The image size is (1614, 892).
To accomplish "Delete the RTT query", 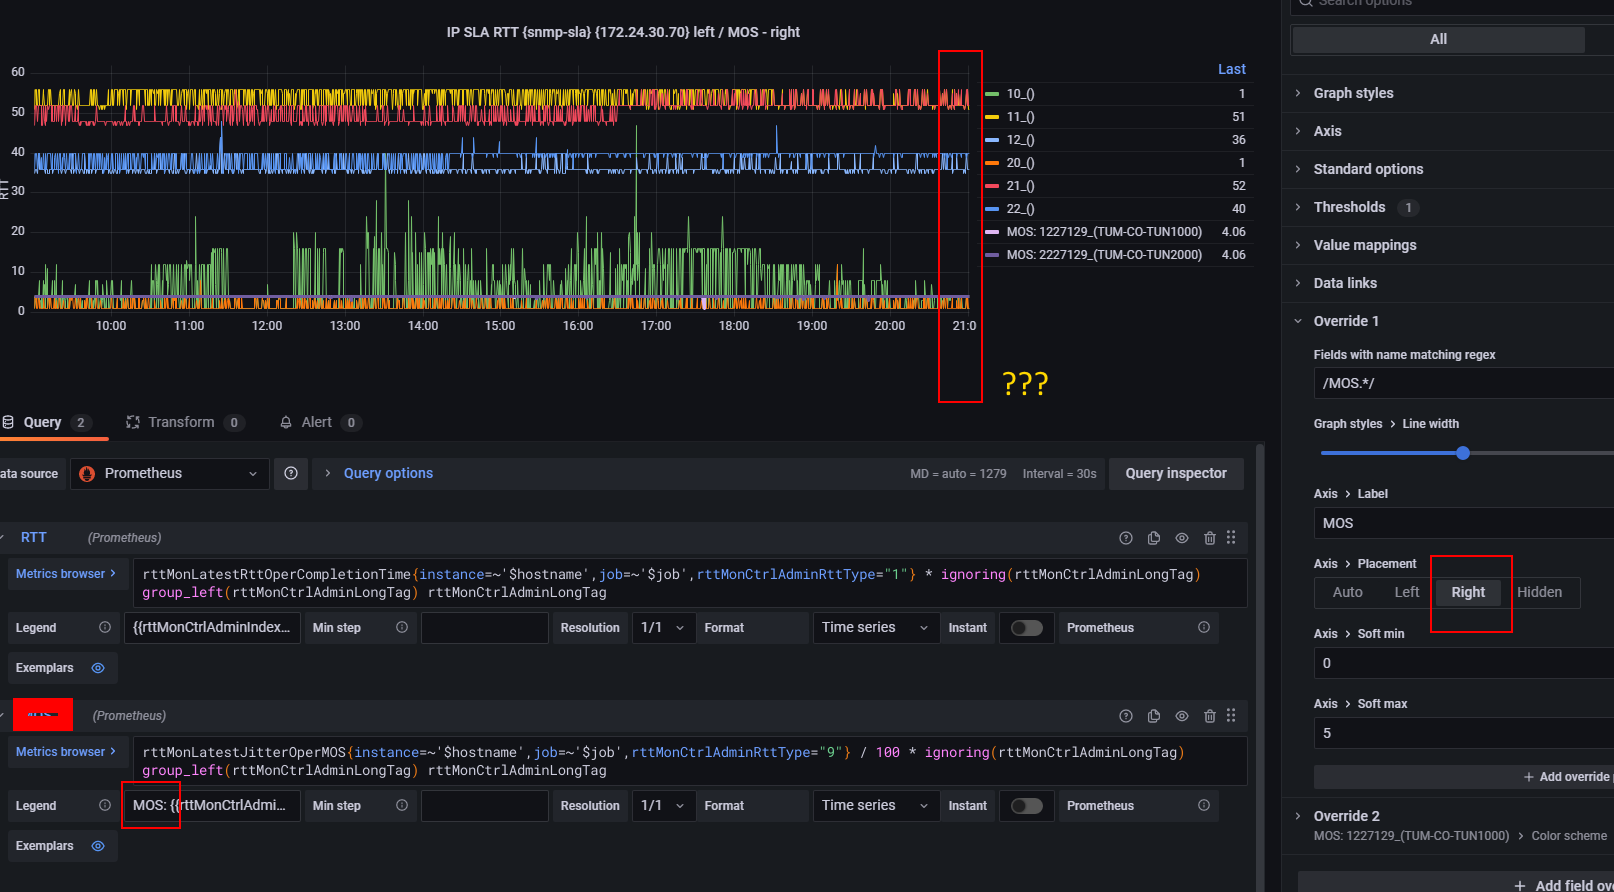I will click(x=1210, y=538).
